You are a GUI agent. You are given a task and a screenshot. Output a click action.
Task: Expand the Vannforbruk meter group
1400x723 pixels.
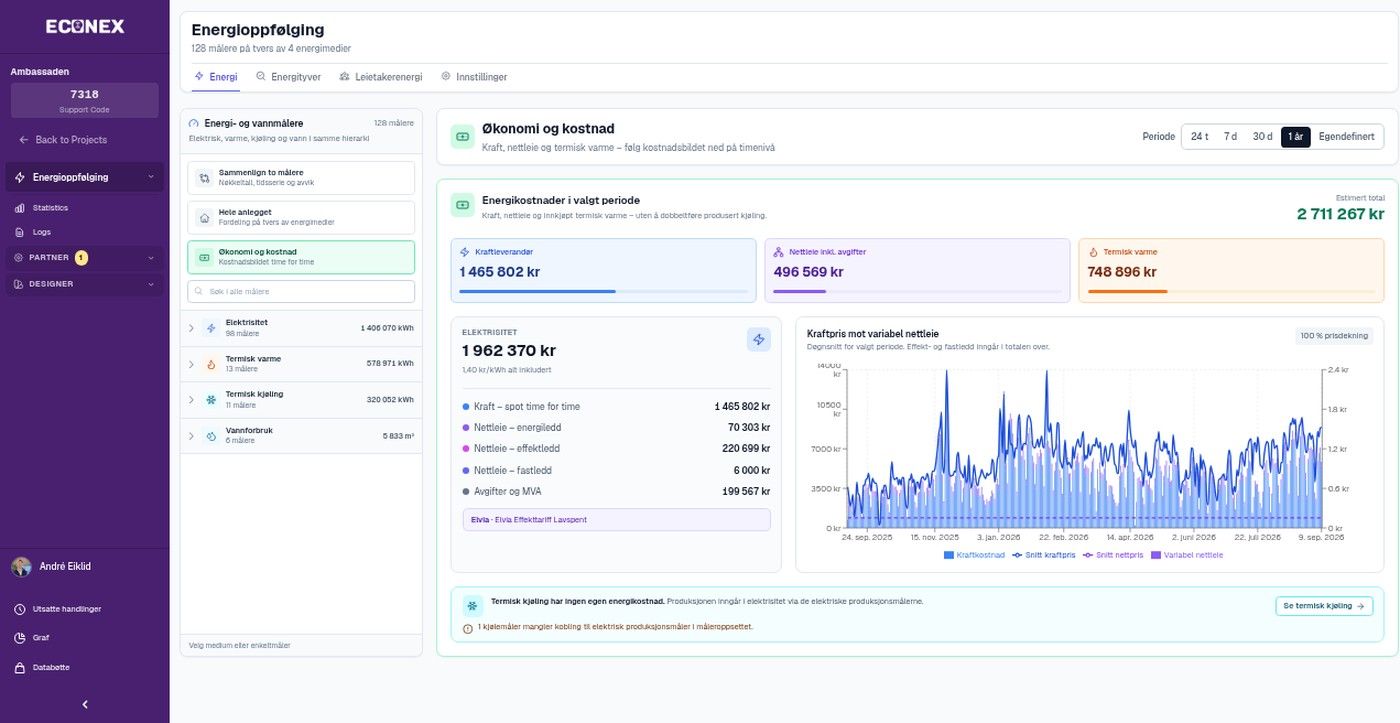(191, 436)
